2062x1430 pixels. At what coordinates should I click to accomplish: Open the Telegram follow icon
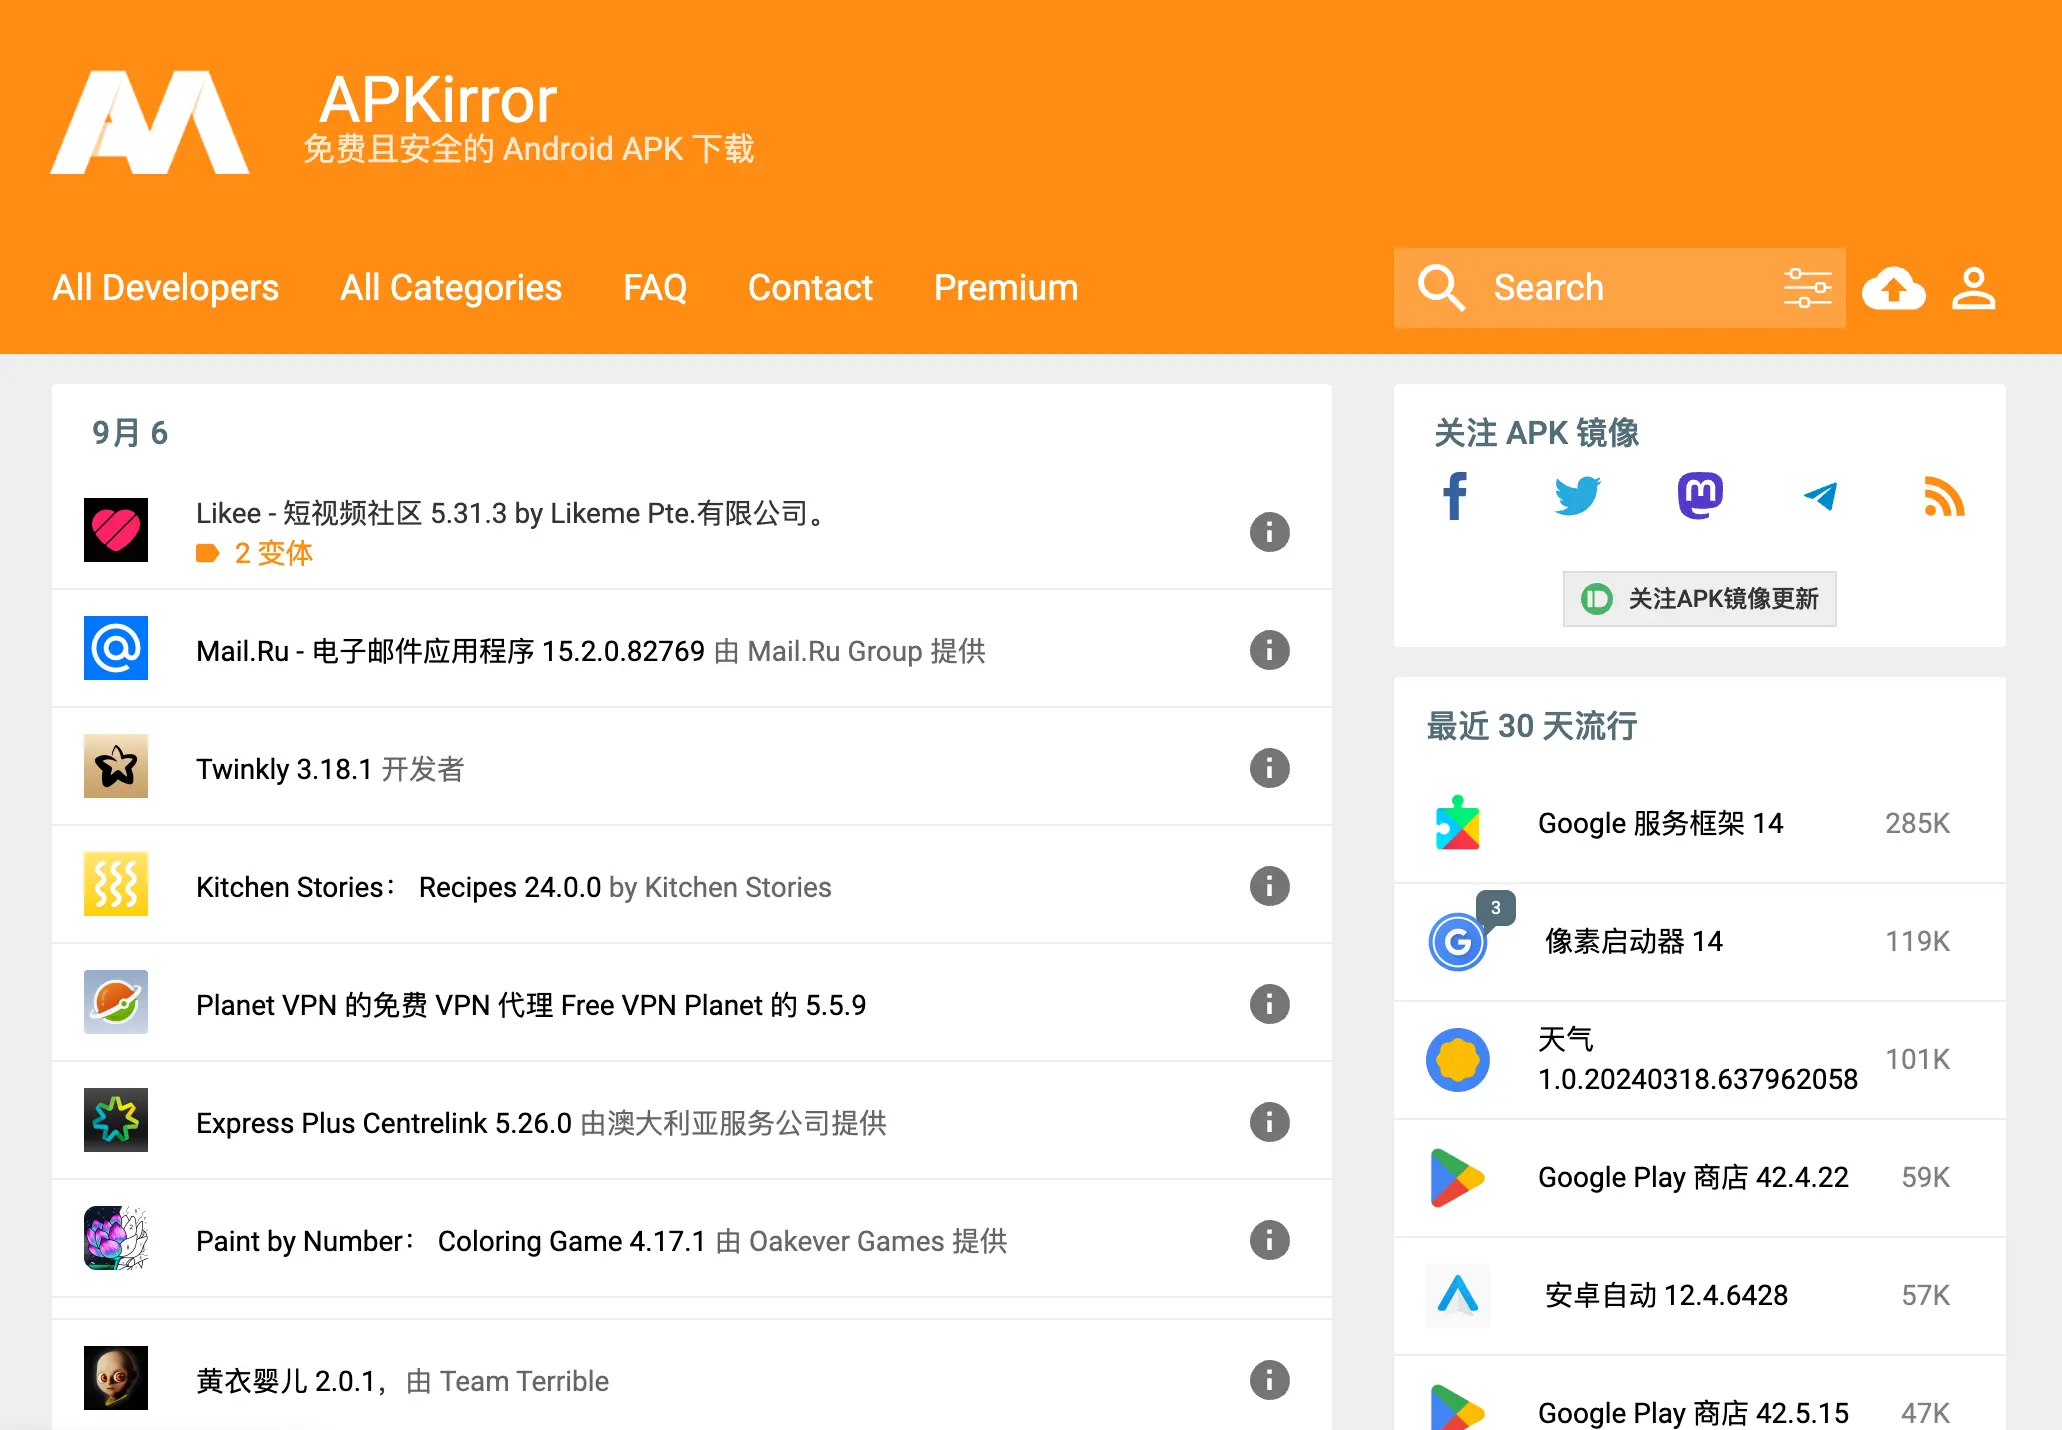[1821, 496]
